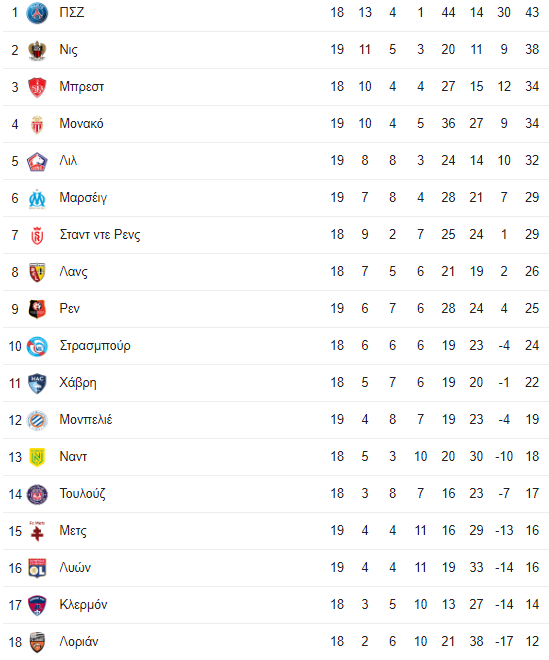Select the Λοριάν club crest icon
Image resolution: width=549 pixels, height=660 pixels.
[37, 642]
